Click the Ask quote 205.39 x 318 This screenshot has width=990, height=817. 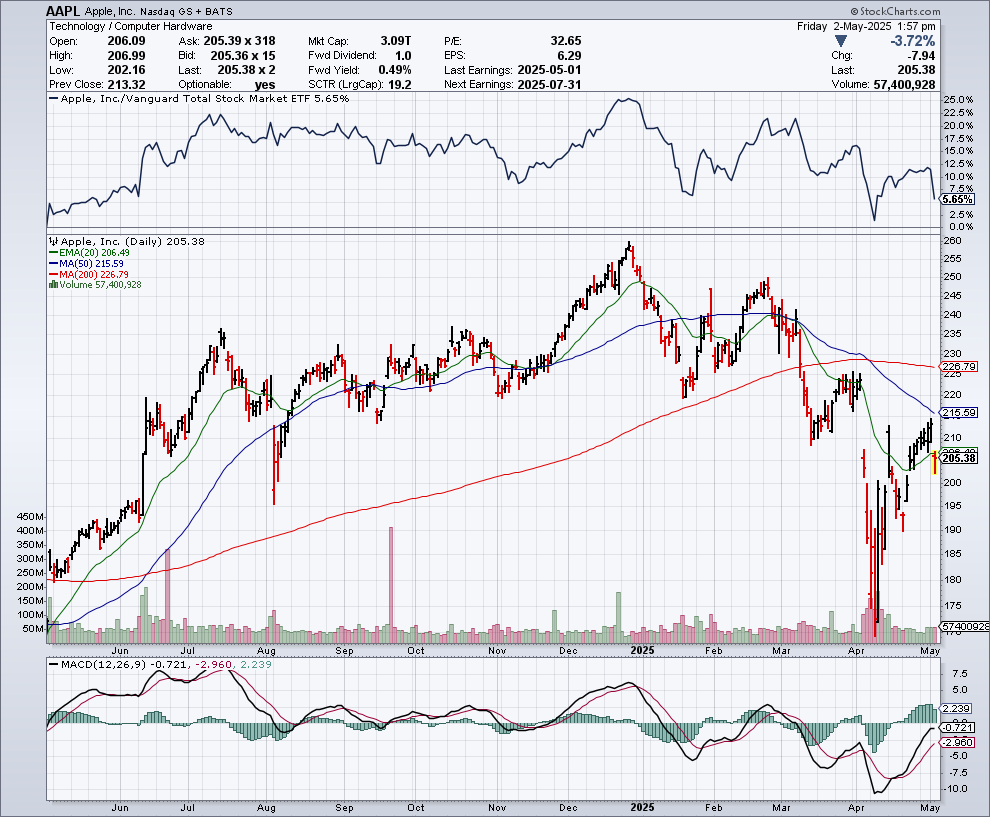239,41
